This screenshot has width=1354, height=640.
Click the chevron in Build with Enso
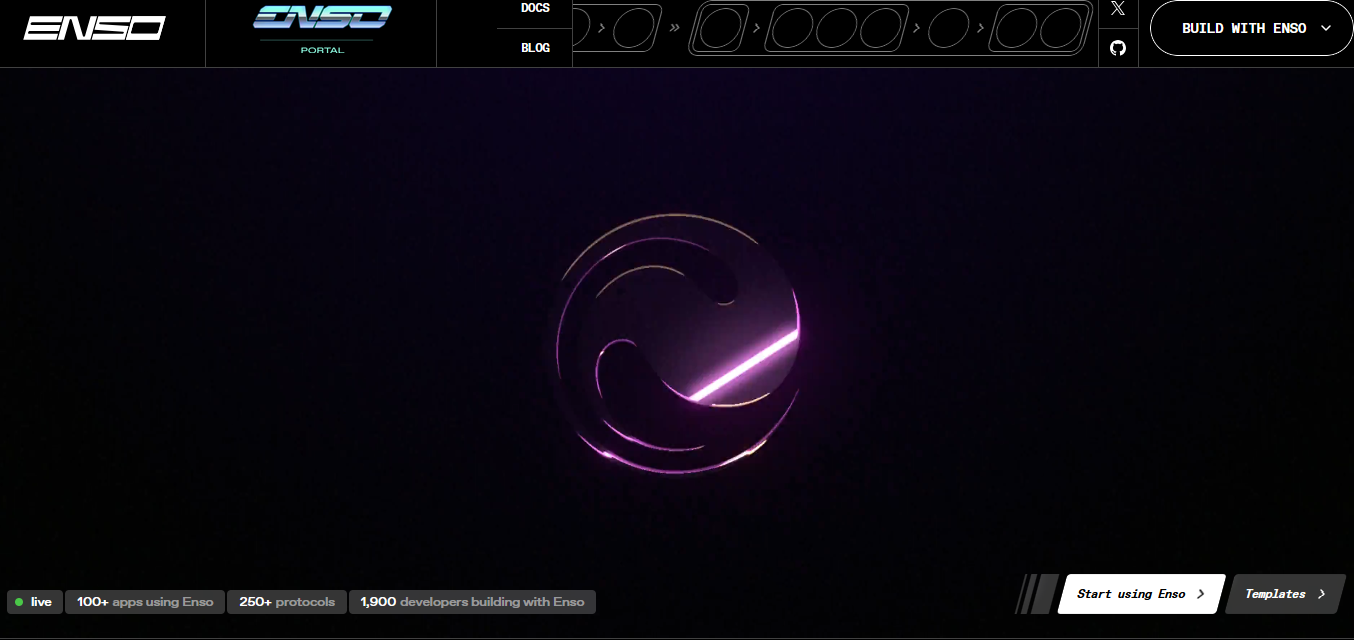(x=1326, y=28)
